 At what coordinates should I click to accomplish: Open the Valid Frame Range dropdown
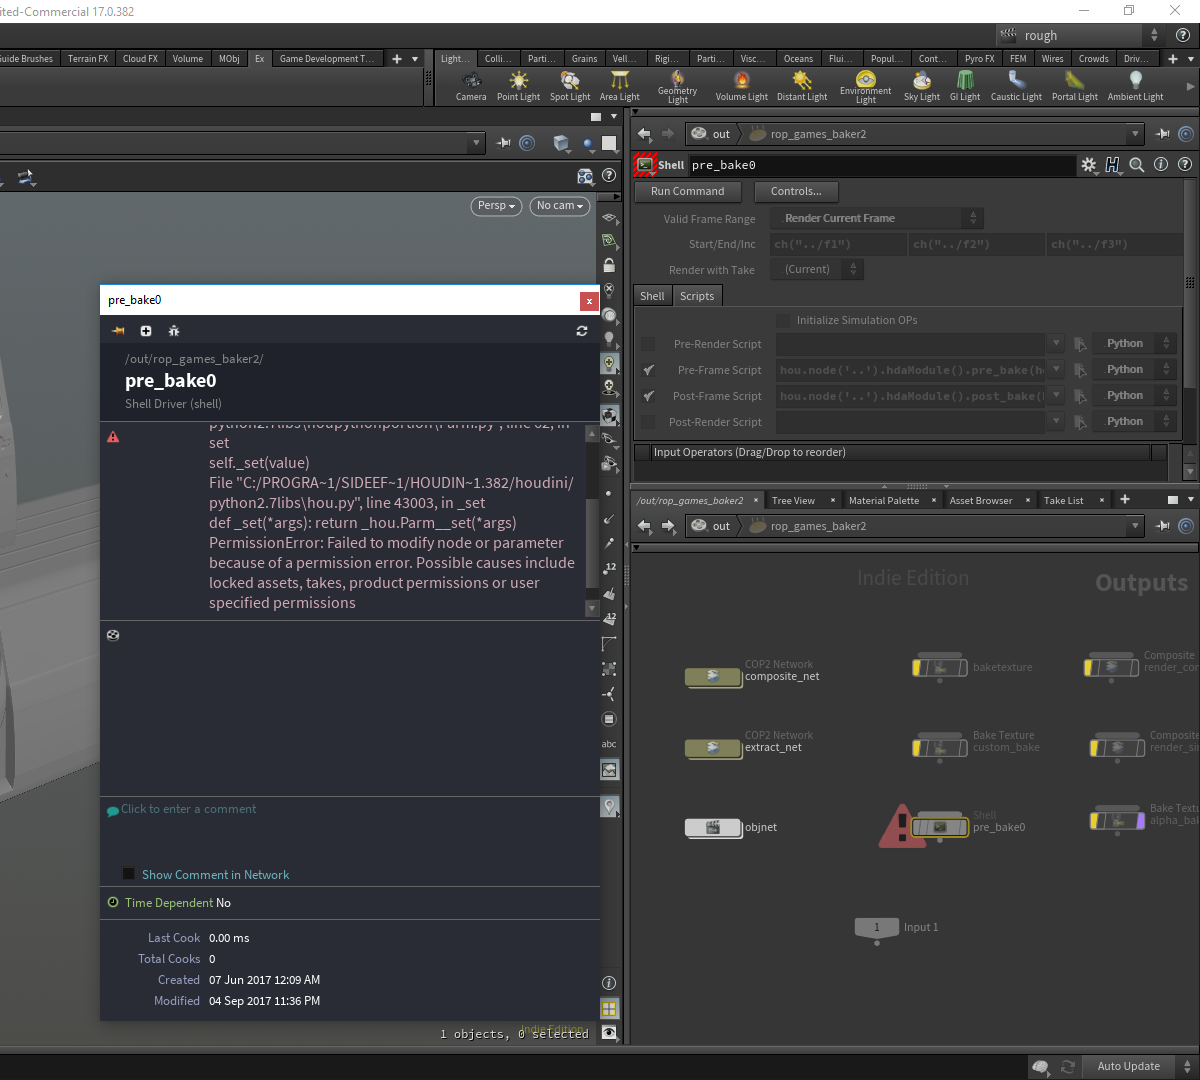pyautogui.click(x=879, y=218)
